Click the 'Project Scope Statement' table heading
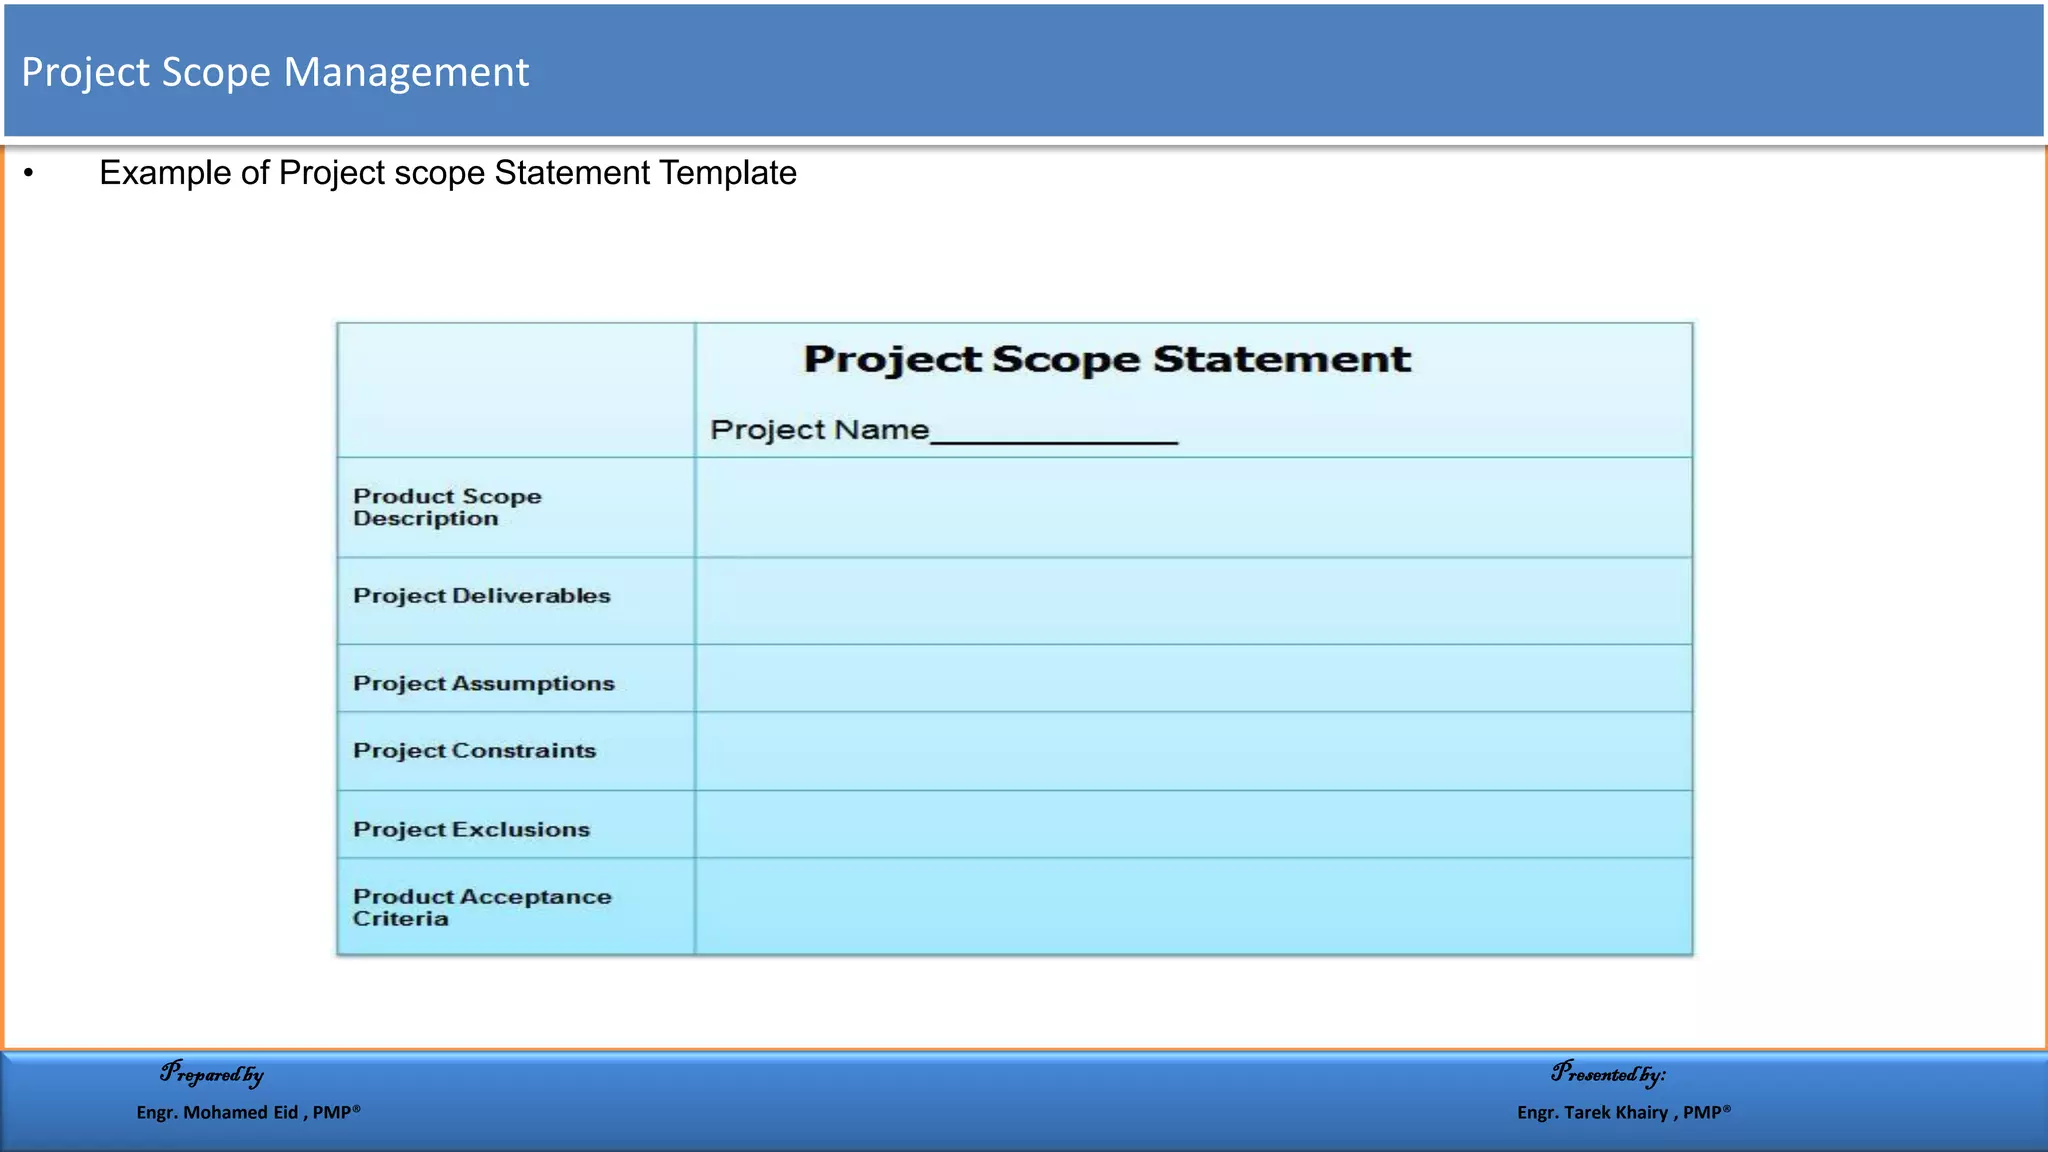 click(1107, 359)
